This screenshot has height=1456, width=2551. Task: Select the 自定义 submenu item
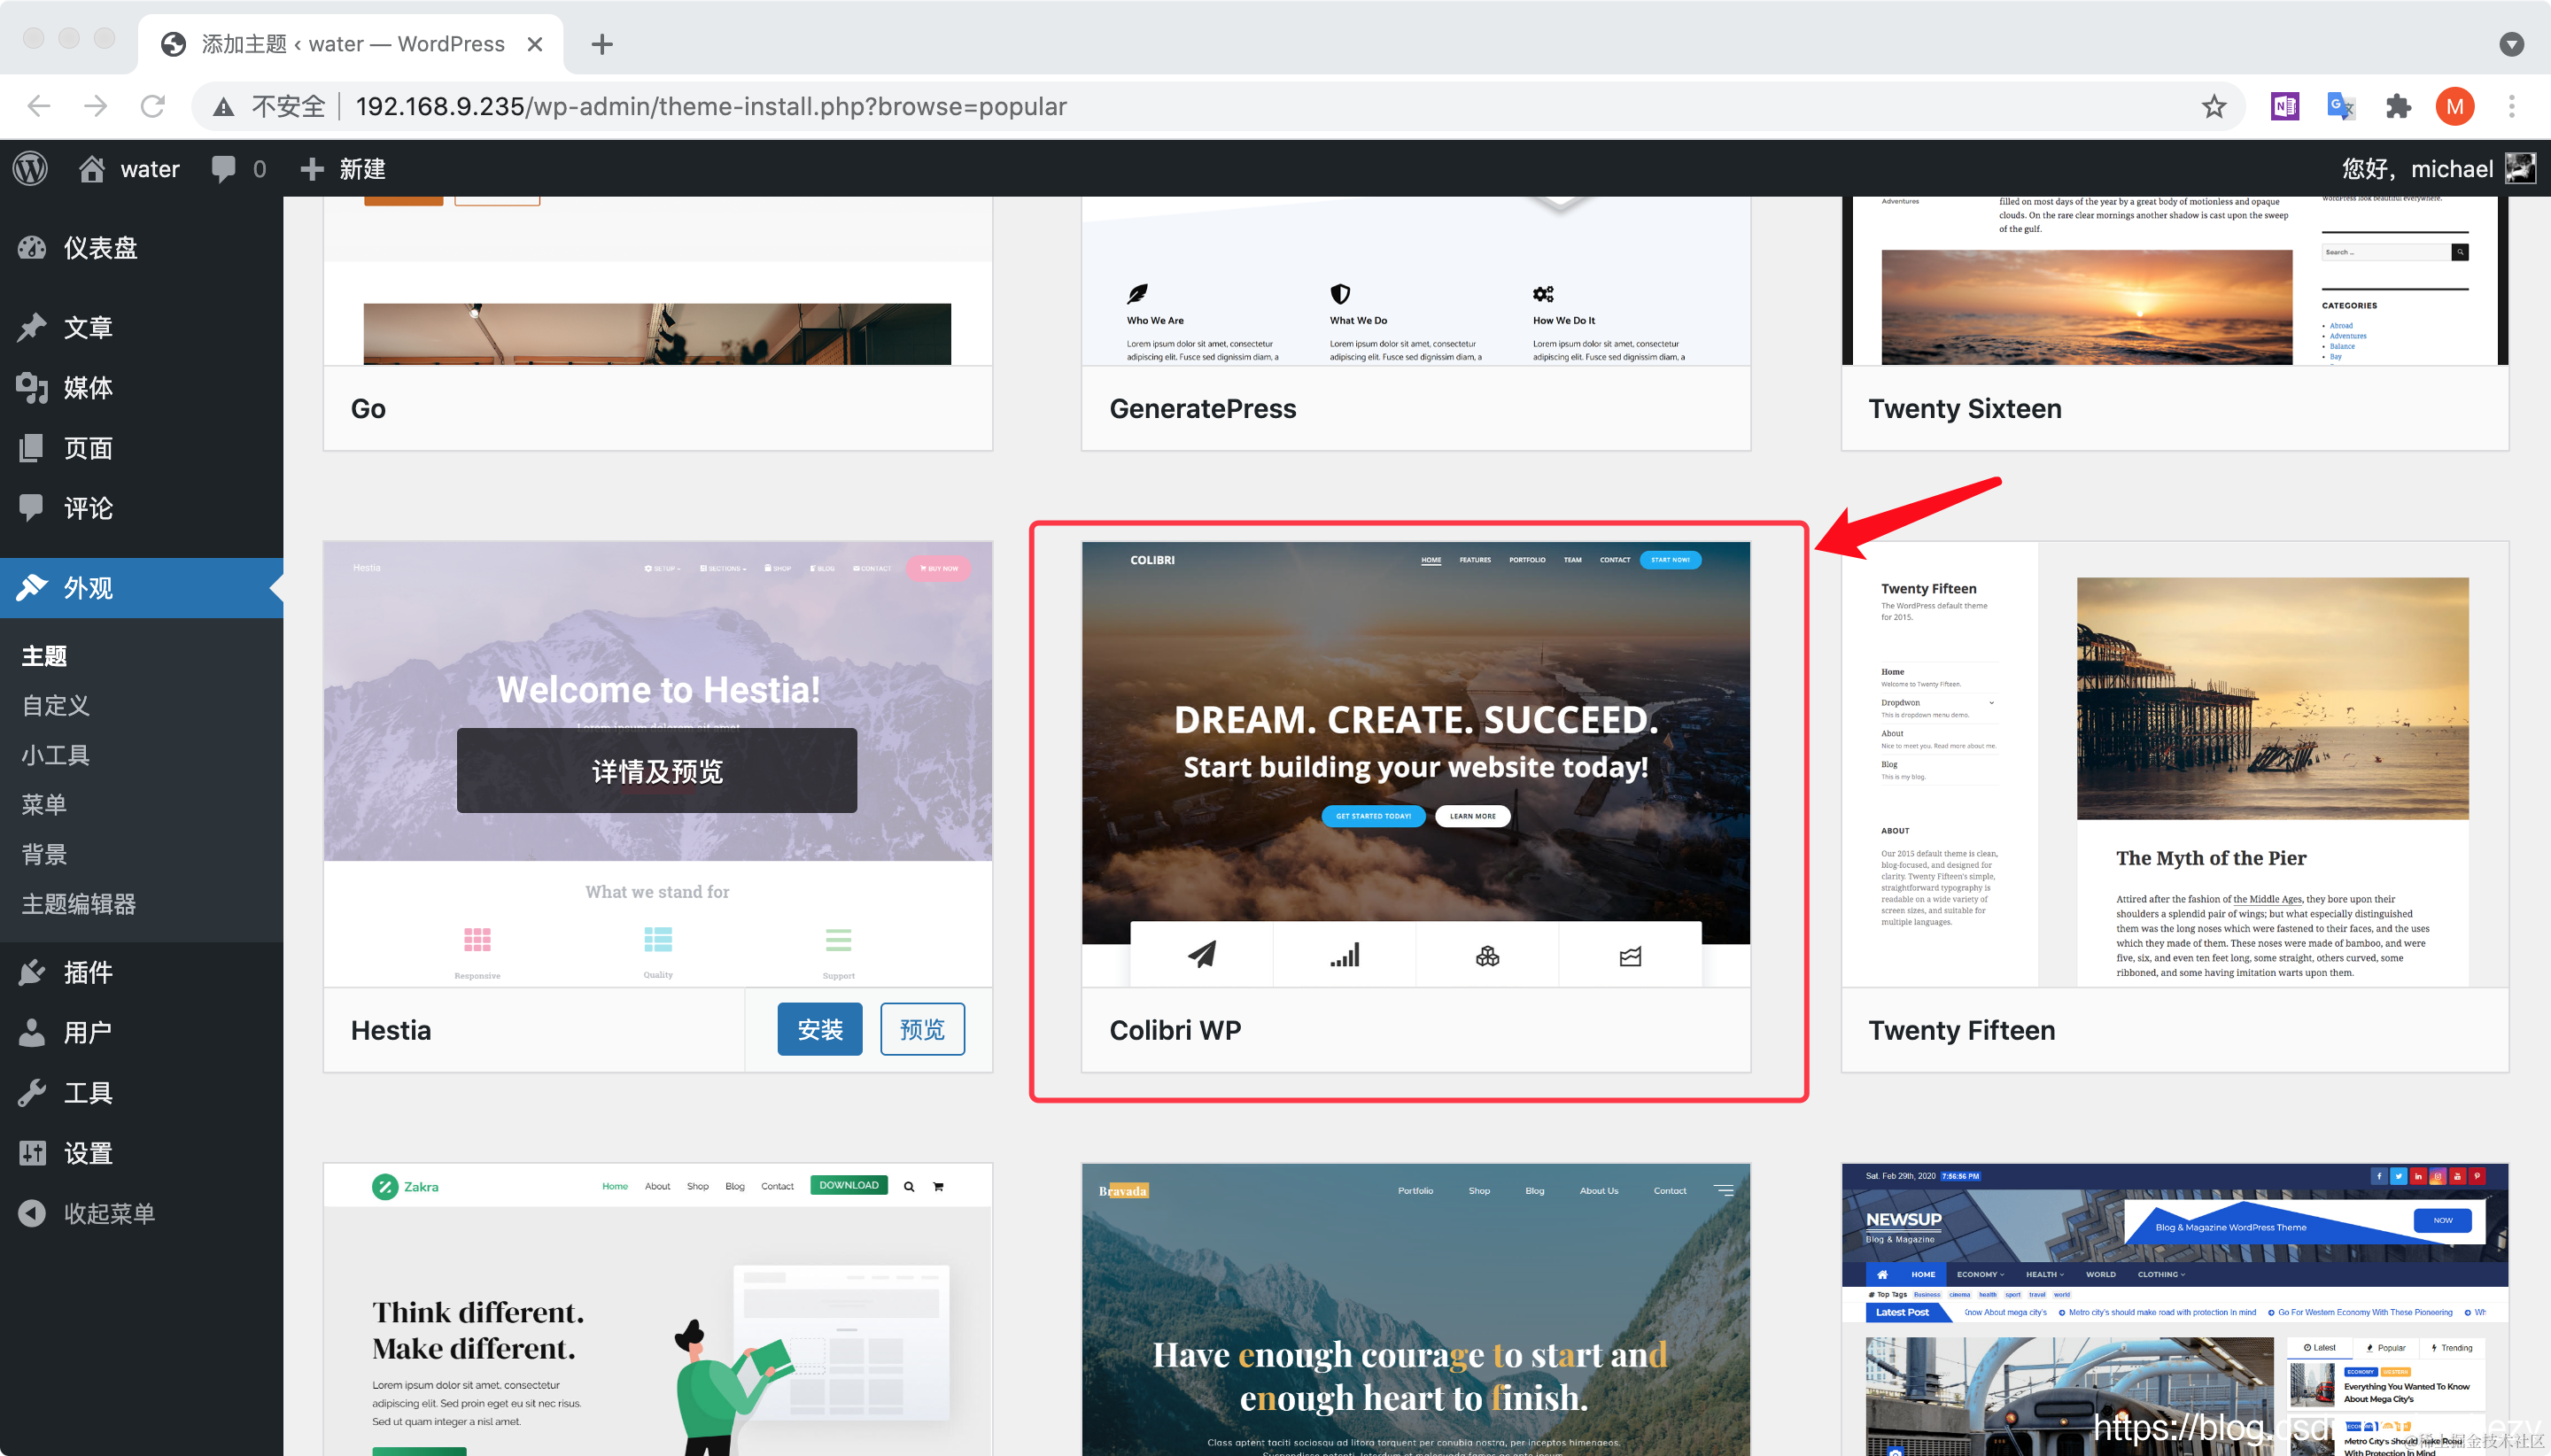[x=56, y=705]
